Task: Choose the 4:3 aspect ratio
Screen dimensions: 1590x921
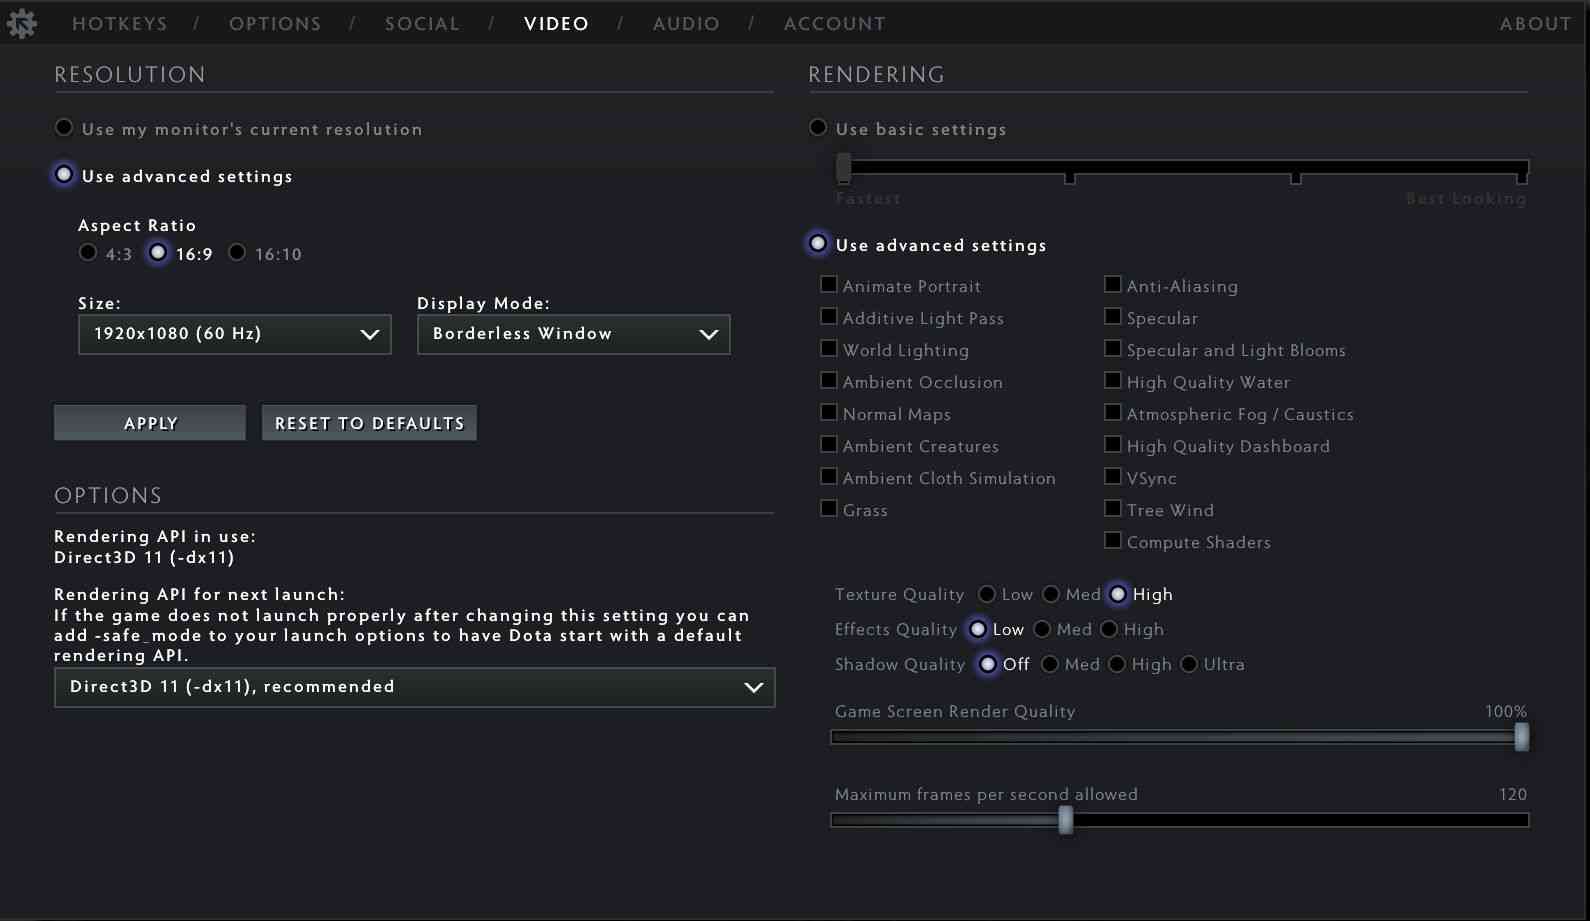Action: point(89,253)
